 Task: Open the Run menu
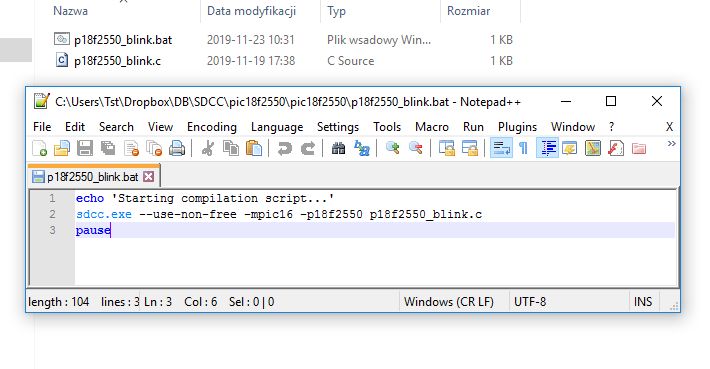click(x=473, y=127)
